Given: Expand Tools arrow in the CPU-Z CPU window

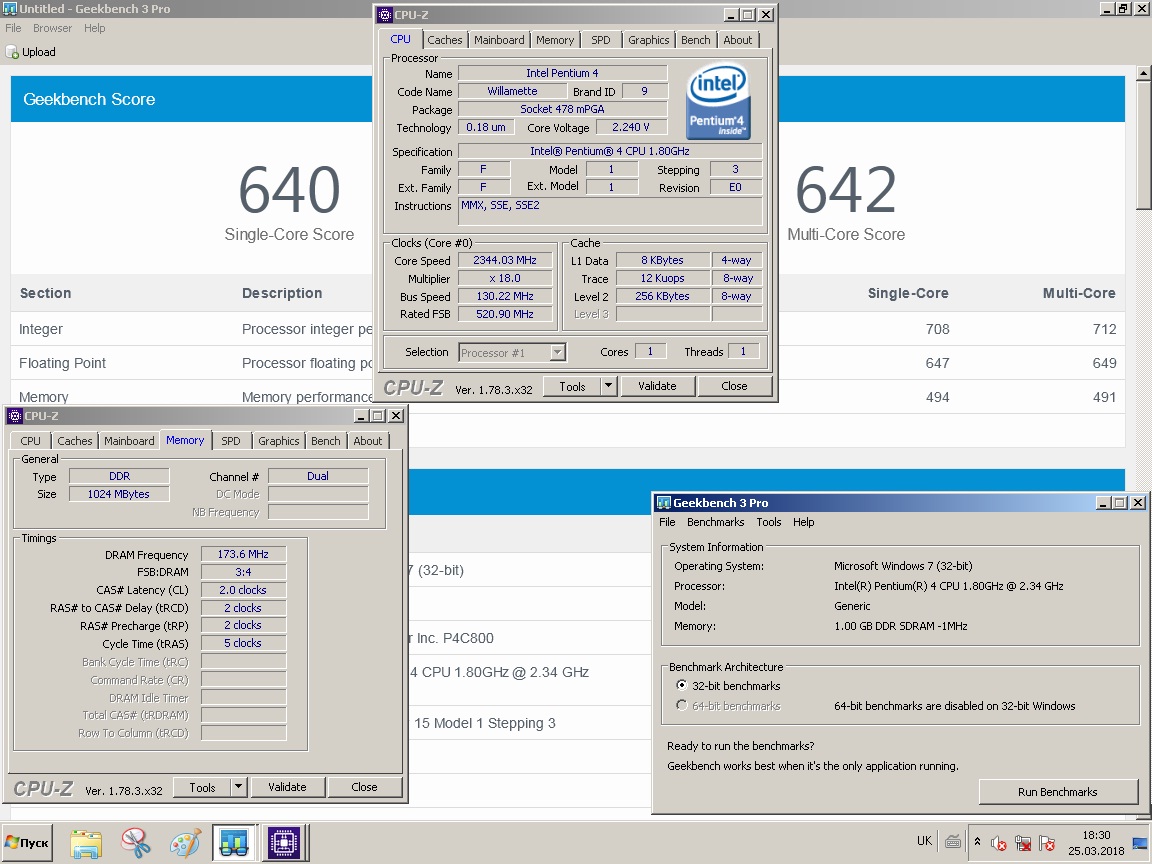Looking at the screenshot, I should [608, 386].
